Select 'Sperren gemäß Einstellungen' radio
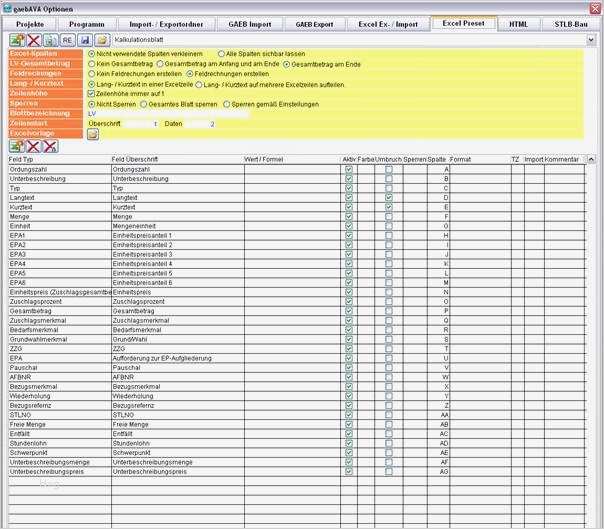 (x=226, y=104)
